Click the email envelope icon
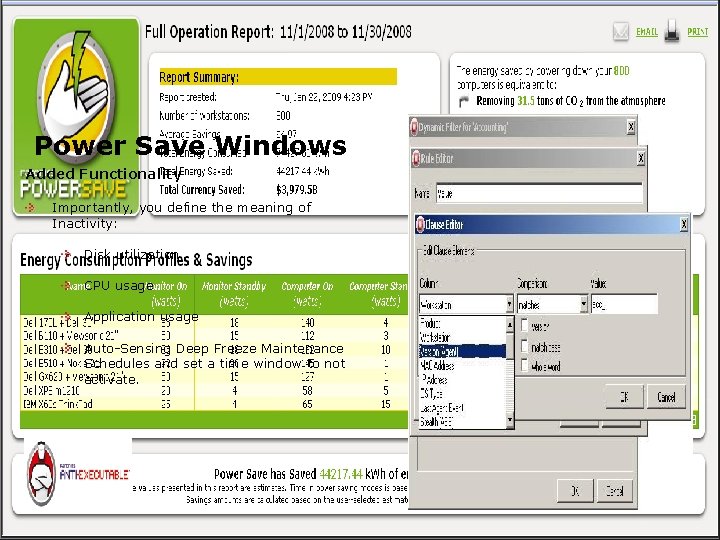This screenshot has height=540, width=720. [x=621, y=32]
